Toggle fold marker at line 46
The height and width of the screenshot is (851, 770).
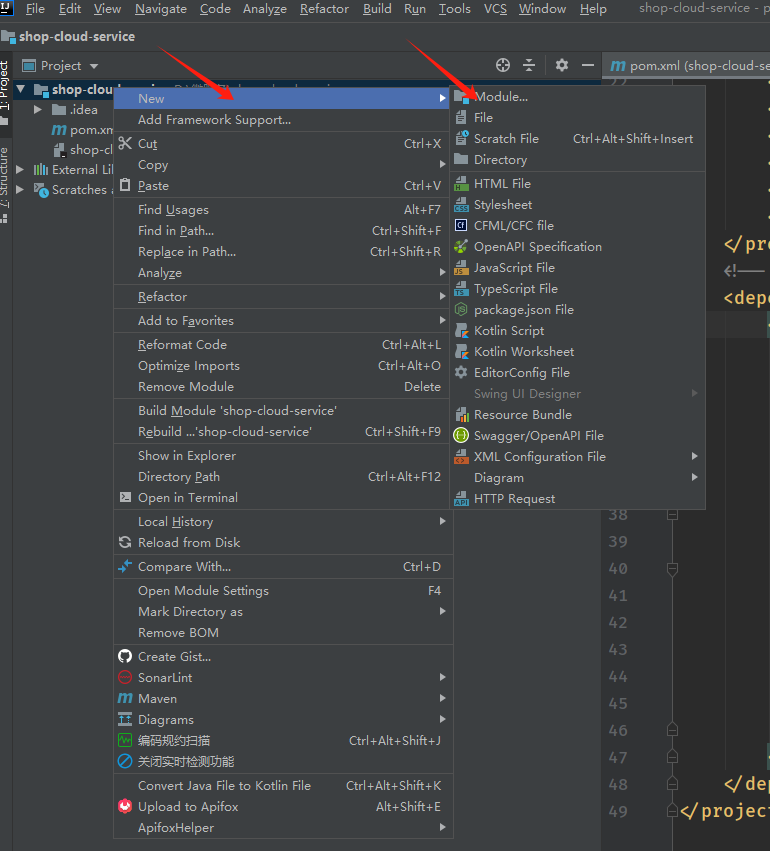click(x=672, y=730)
